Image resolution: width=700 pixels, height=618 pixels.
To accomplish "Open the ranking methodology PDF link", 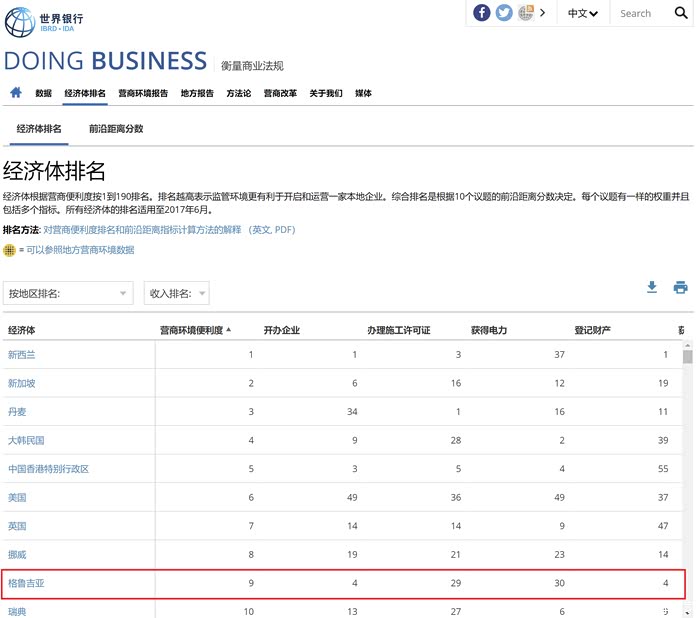I will click(x=169, y=230).
